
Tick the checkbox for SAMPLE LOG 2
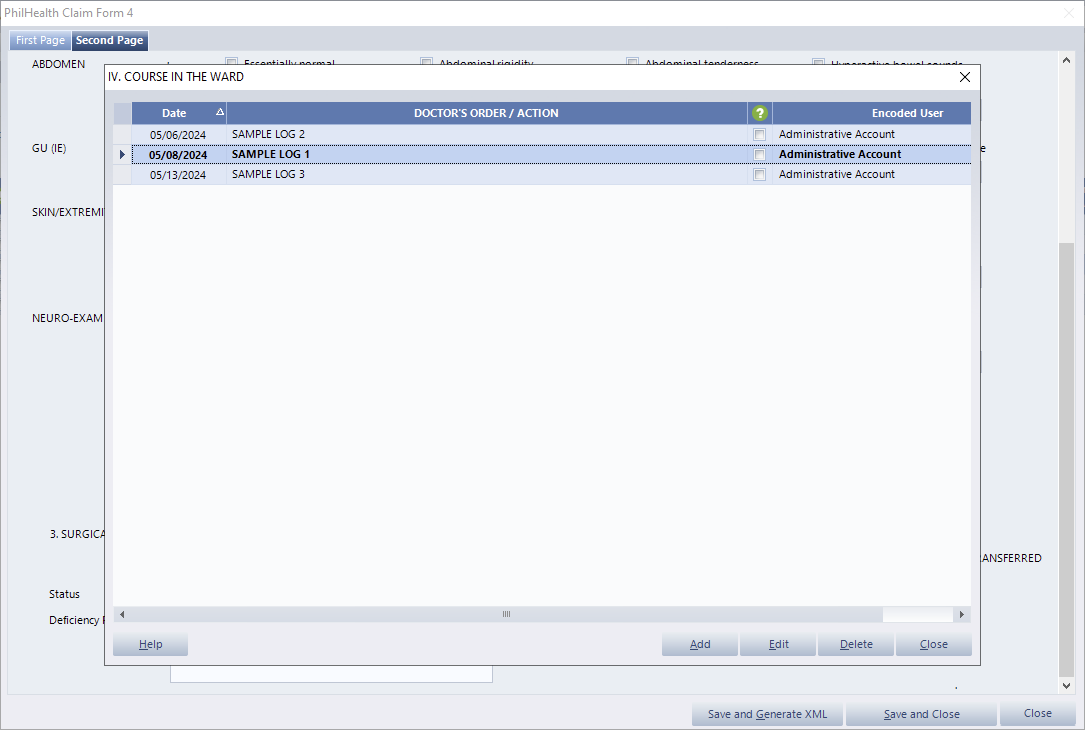(760, 134)
